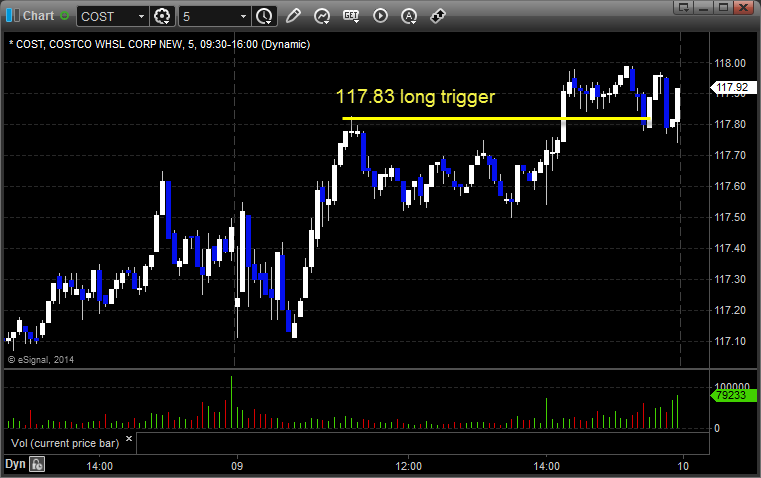Click the 117.80 price axis label
Screen dimensions: 761x478
point(730,124)
